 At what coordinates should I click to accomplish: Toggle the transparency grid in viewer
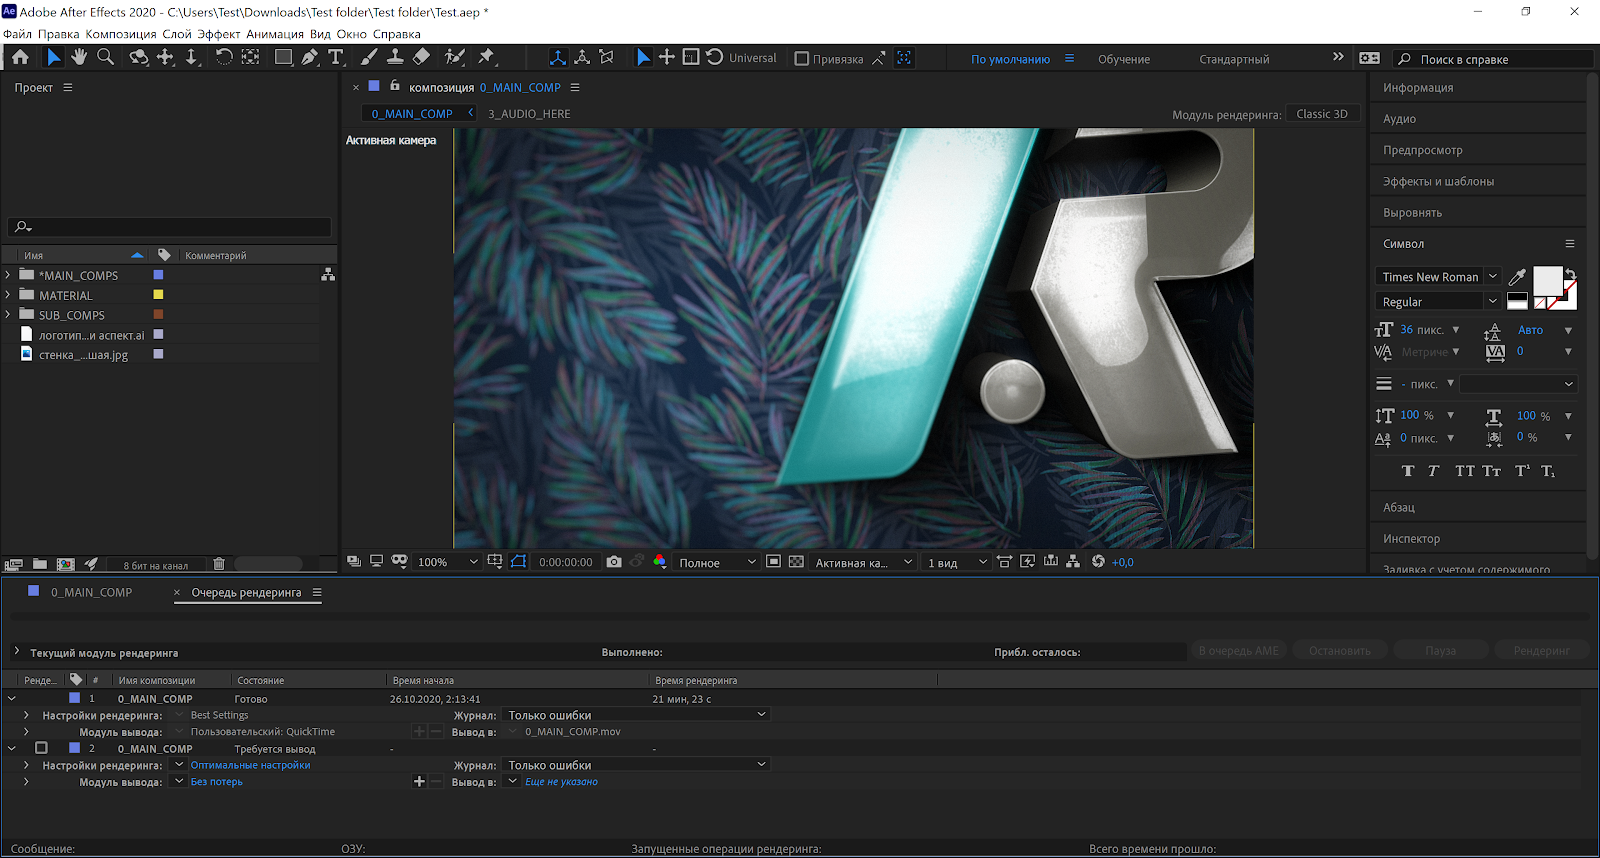[796, 562]
